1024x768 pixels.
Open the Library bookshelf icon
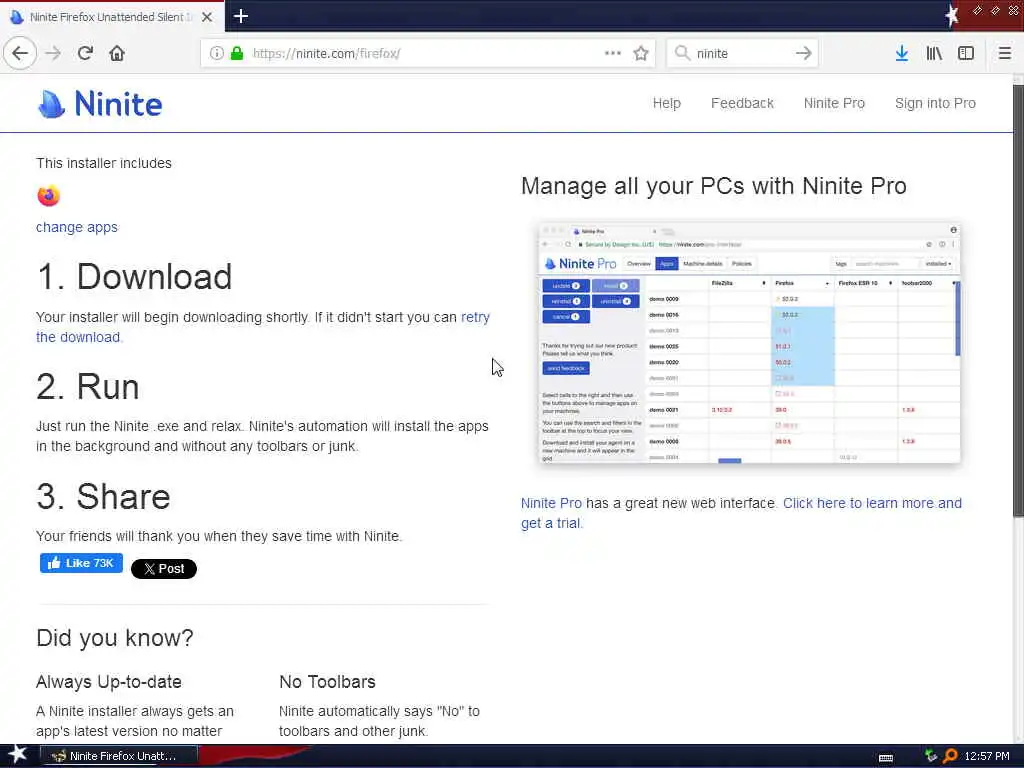coord(934,53)
